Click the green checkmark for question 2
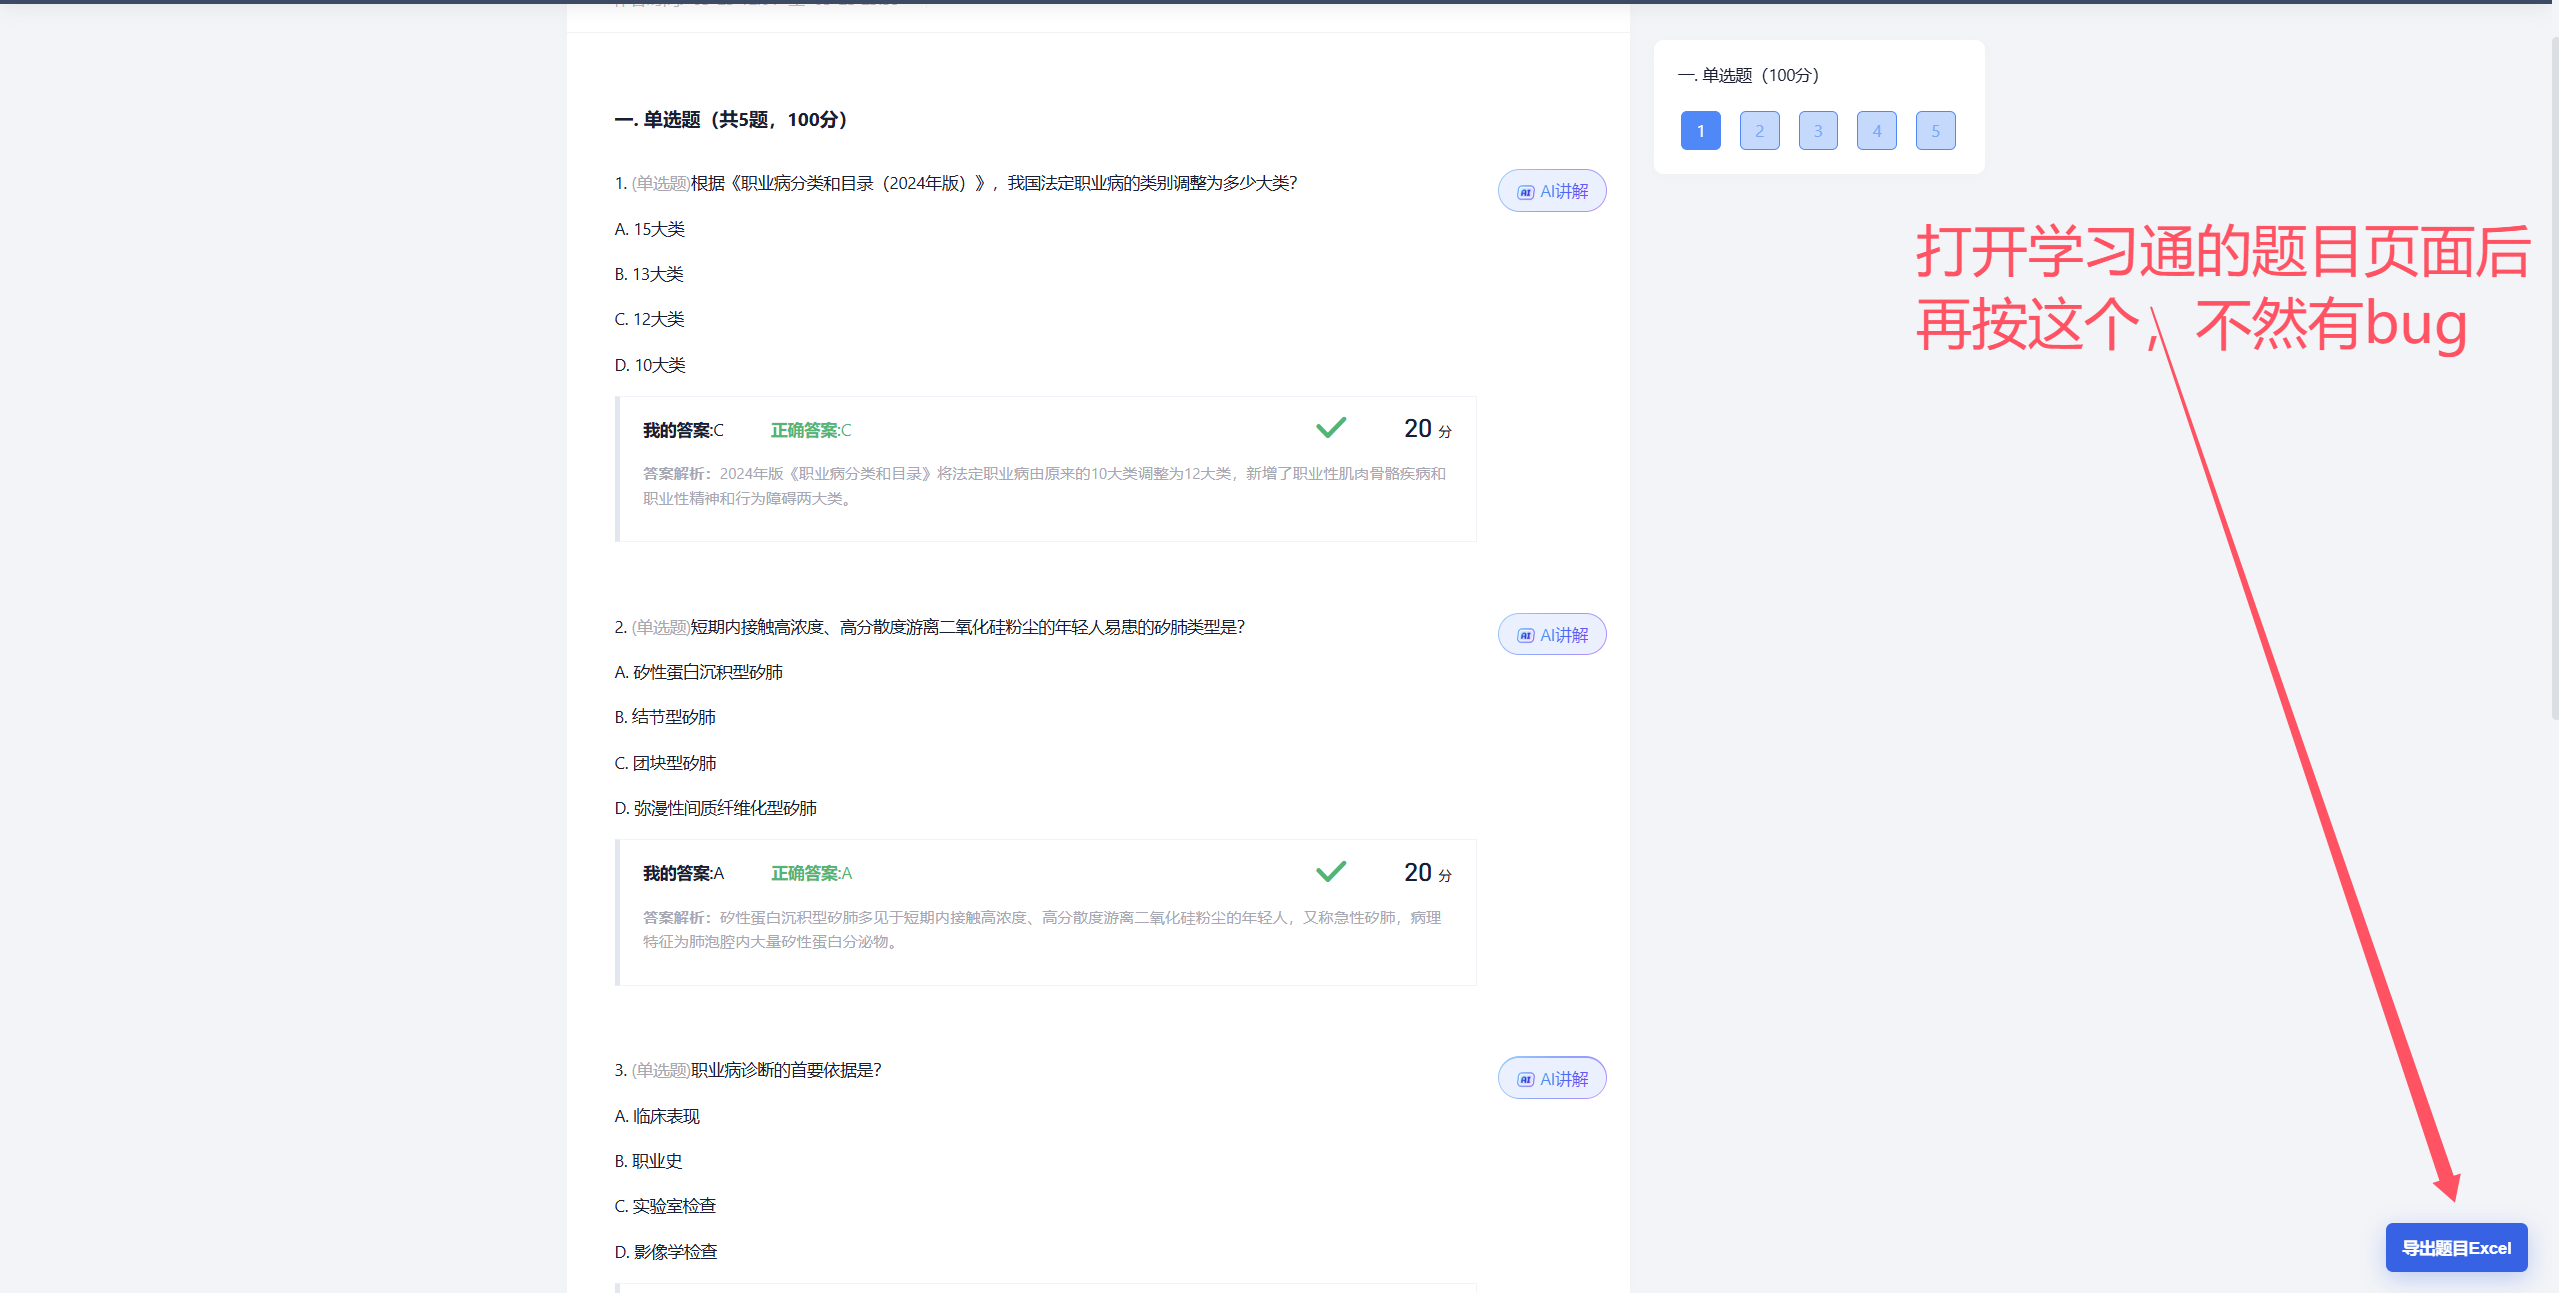2559x1293 pixels. point(1331,872)
